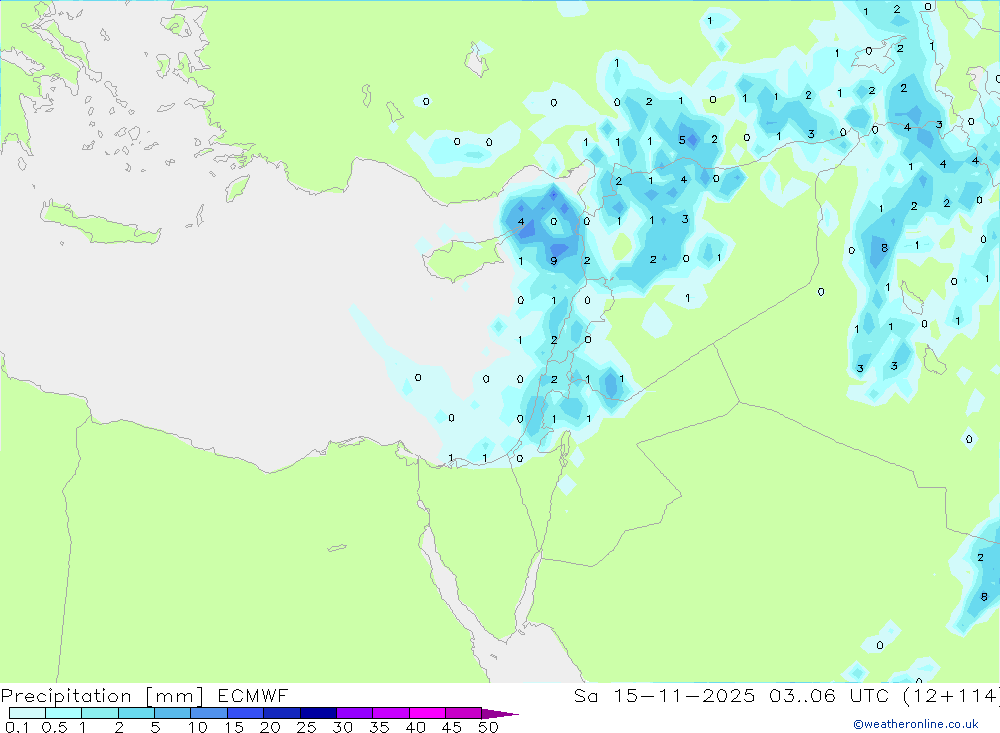Click the 20–25 mm legend color swatch
1000x733 pixels.
(x=282, y=713)
